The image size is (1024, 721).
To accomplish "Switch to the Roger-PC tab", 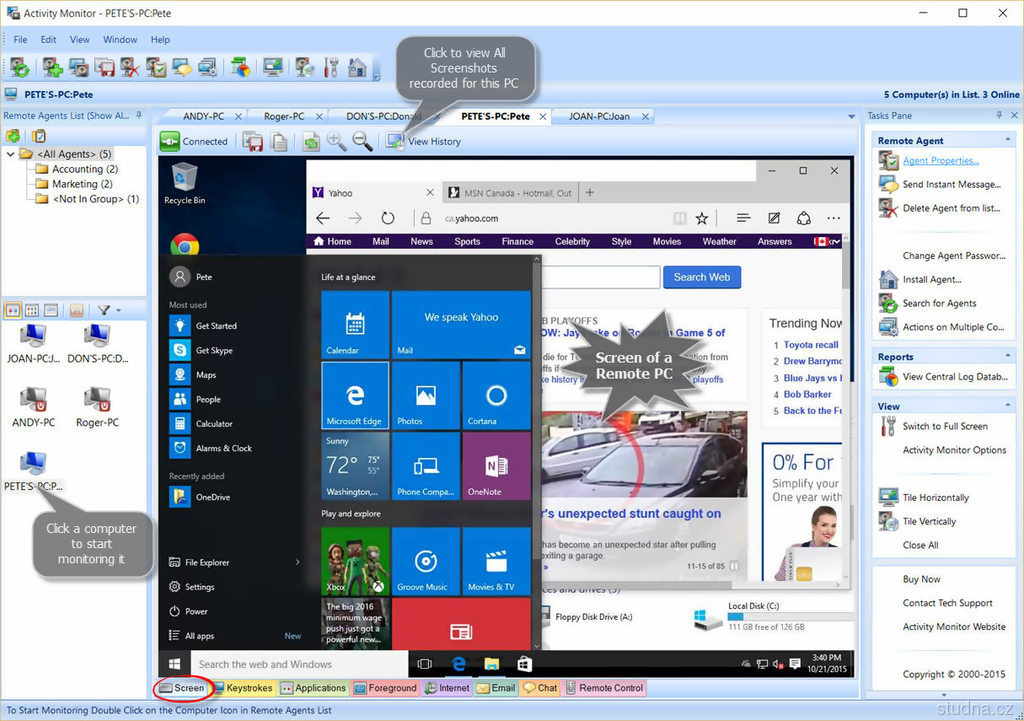I will 283,116.
